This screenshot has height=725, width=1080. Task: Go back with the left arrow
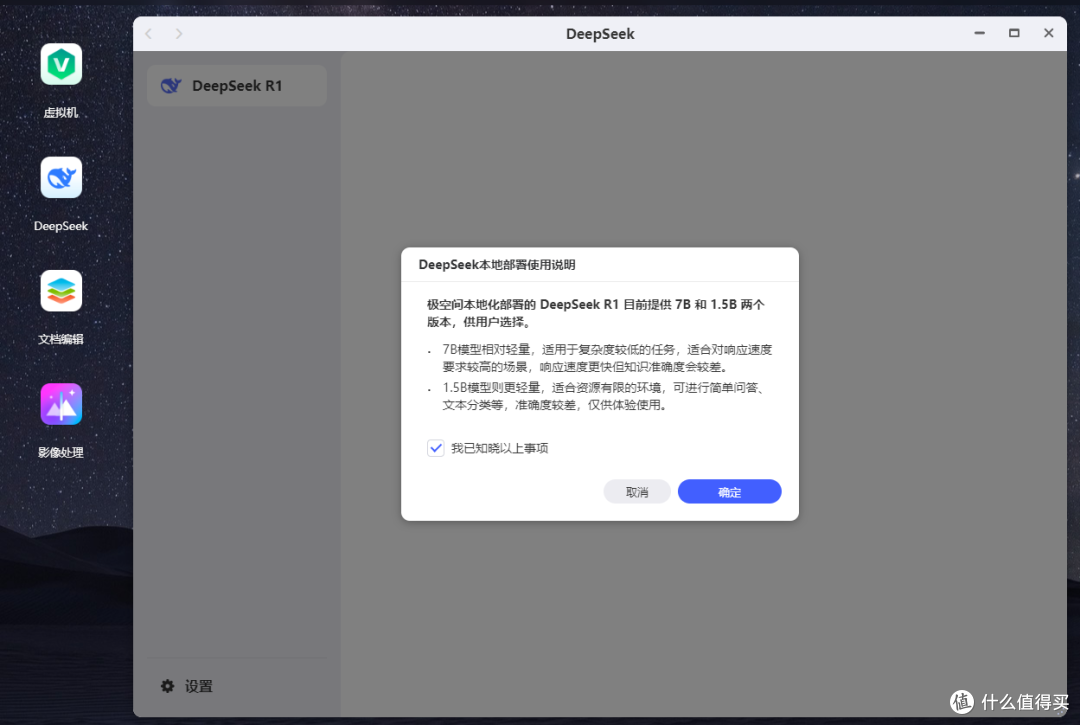(x=149, y=34)
